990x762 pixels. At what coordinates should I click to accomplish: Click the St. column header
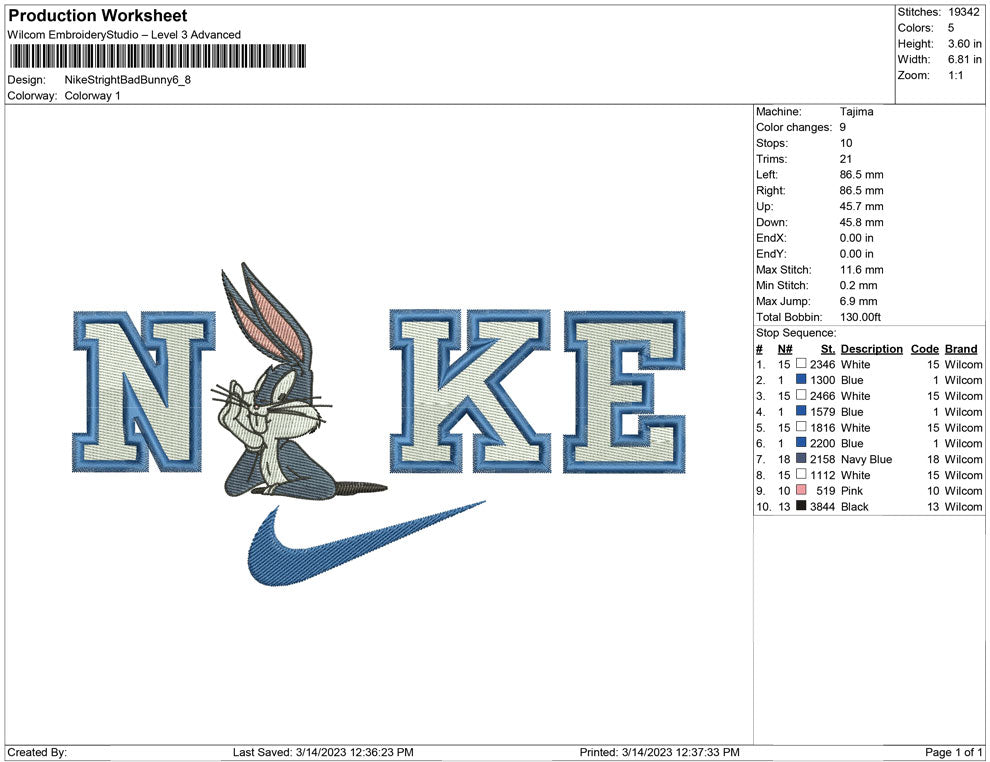pos(828,349)
